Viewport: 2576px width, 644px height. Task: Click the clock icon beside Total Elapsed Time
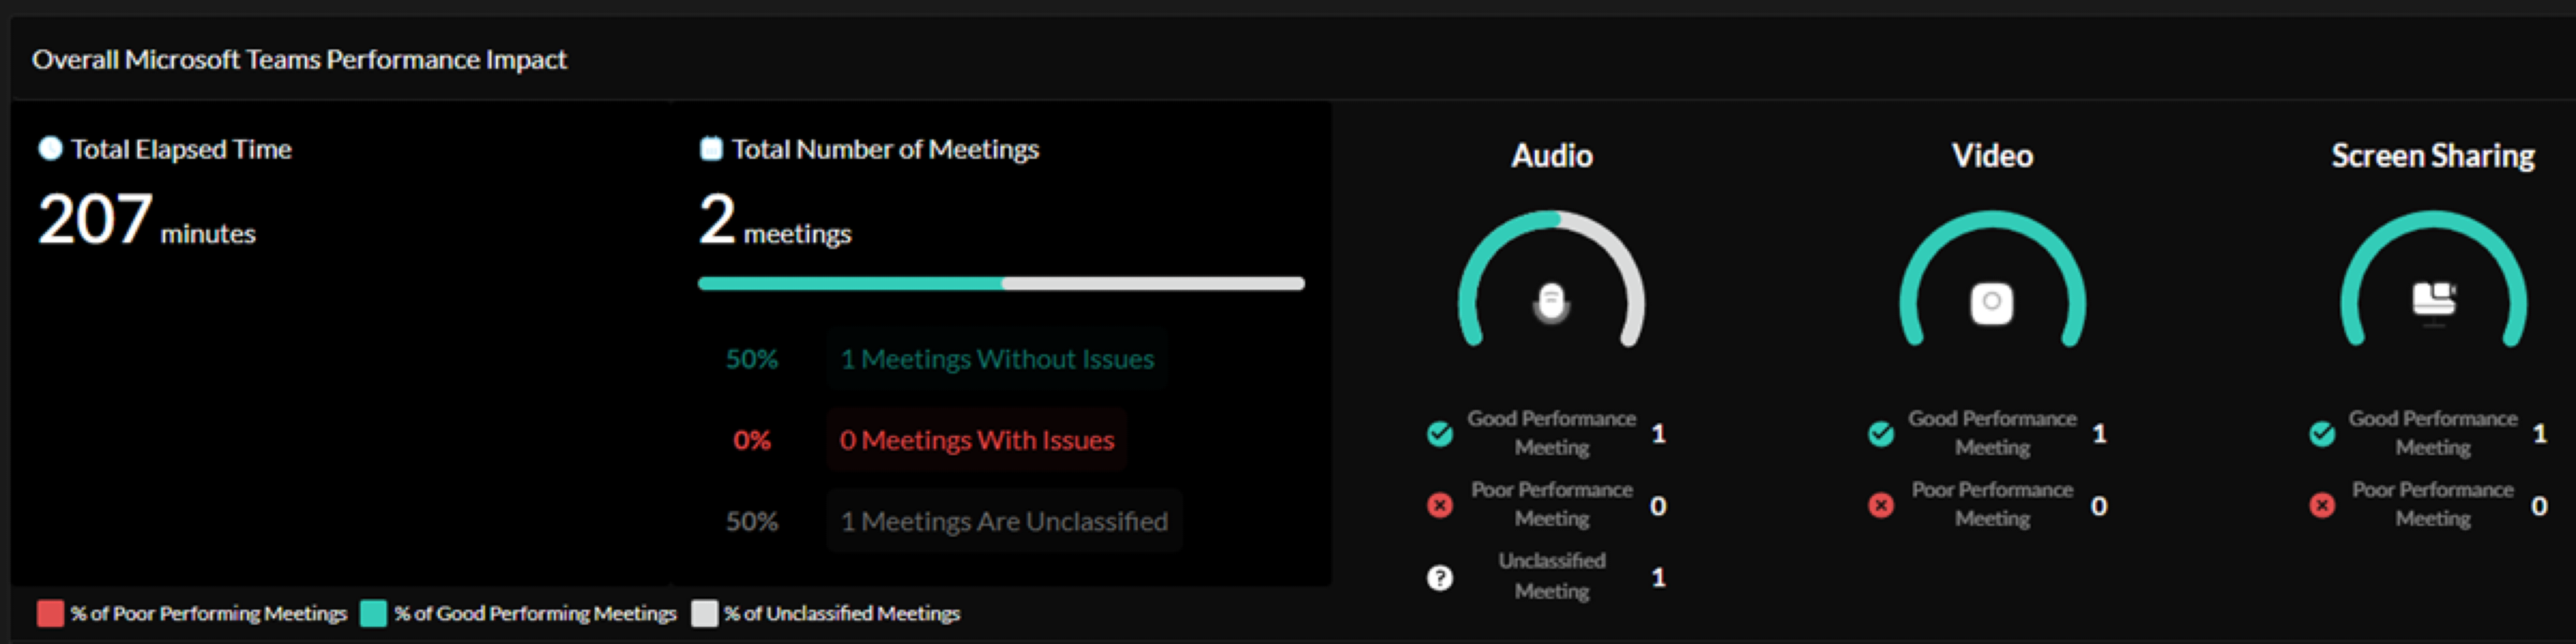(x=50, y=149)
